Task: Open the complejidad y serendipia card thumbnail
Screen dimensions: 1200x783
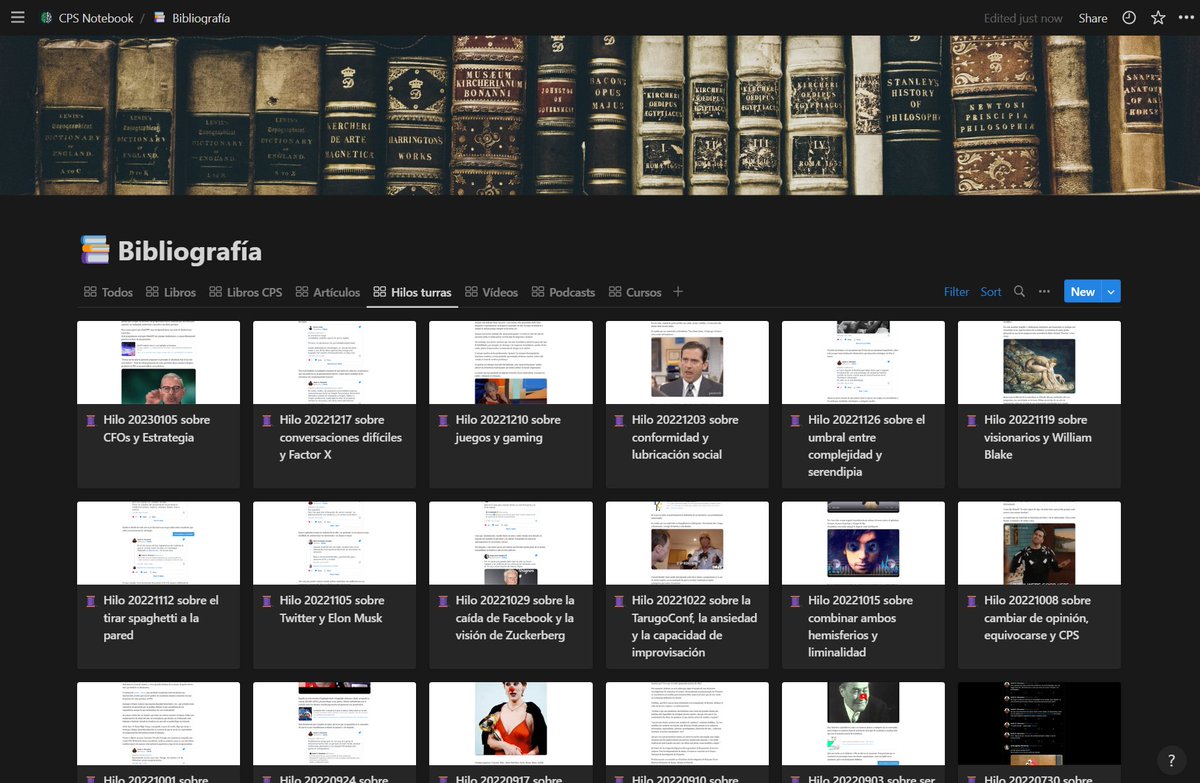Action: (x=863, y=362)
